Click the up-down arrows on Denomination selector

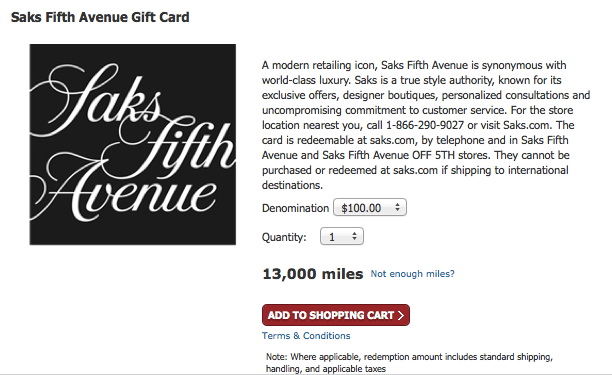397,207
